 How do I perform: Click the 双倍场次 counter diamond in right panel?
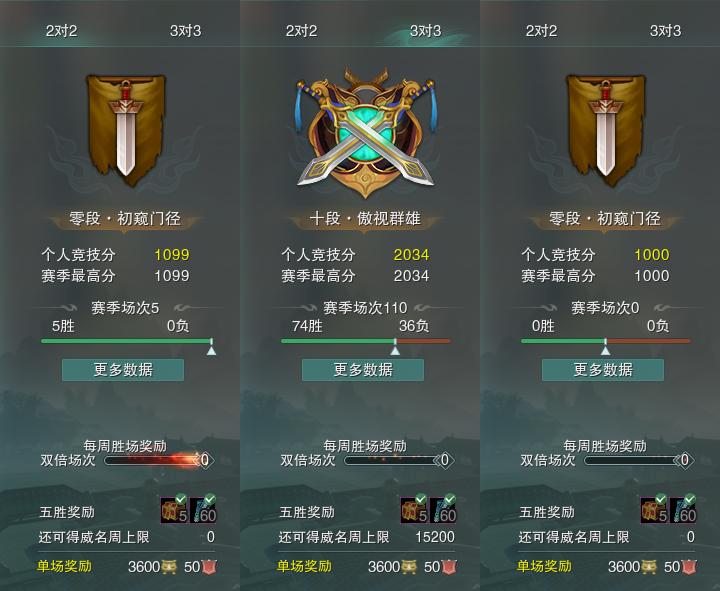(685, 460)
